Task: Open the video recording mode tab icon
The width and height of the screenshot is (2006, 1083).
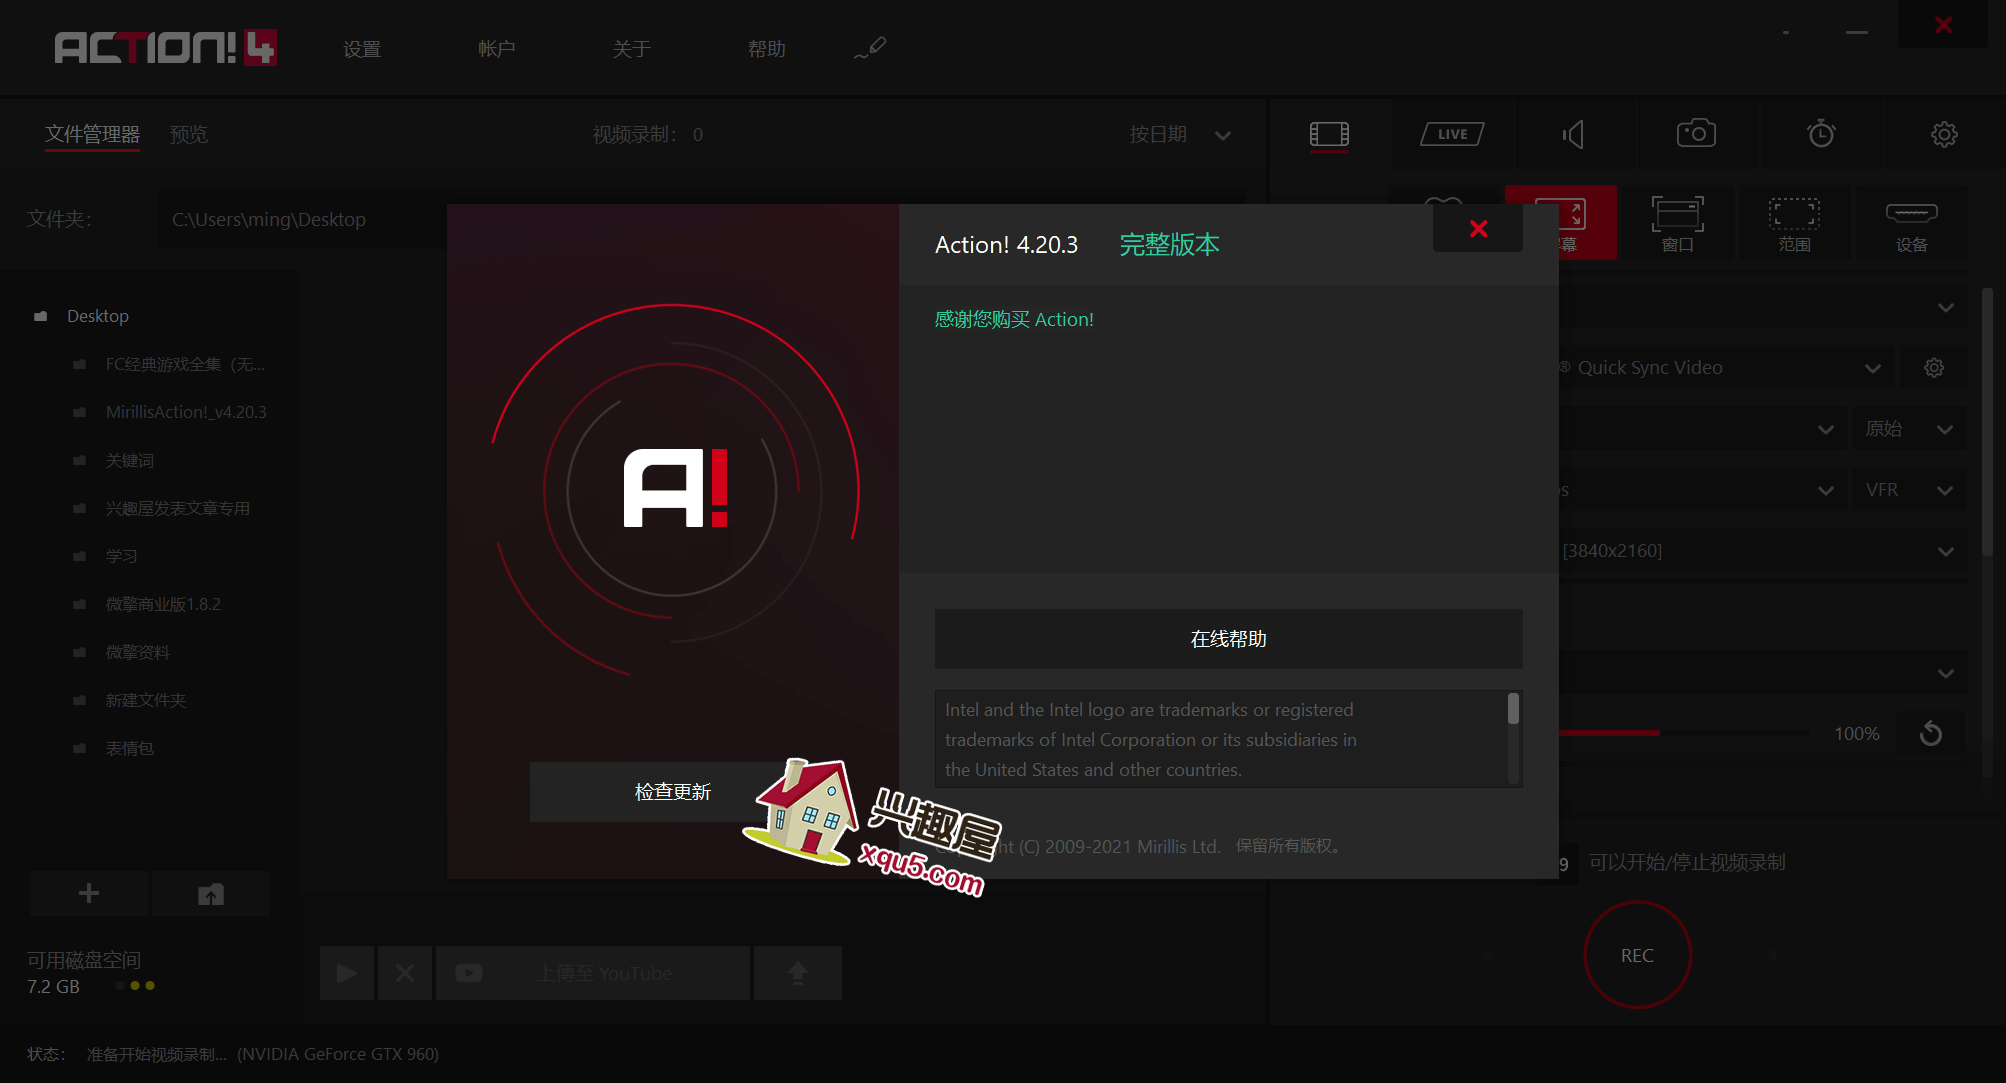Action: pos(1329,134)
